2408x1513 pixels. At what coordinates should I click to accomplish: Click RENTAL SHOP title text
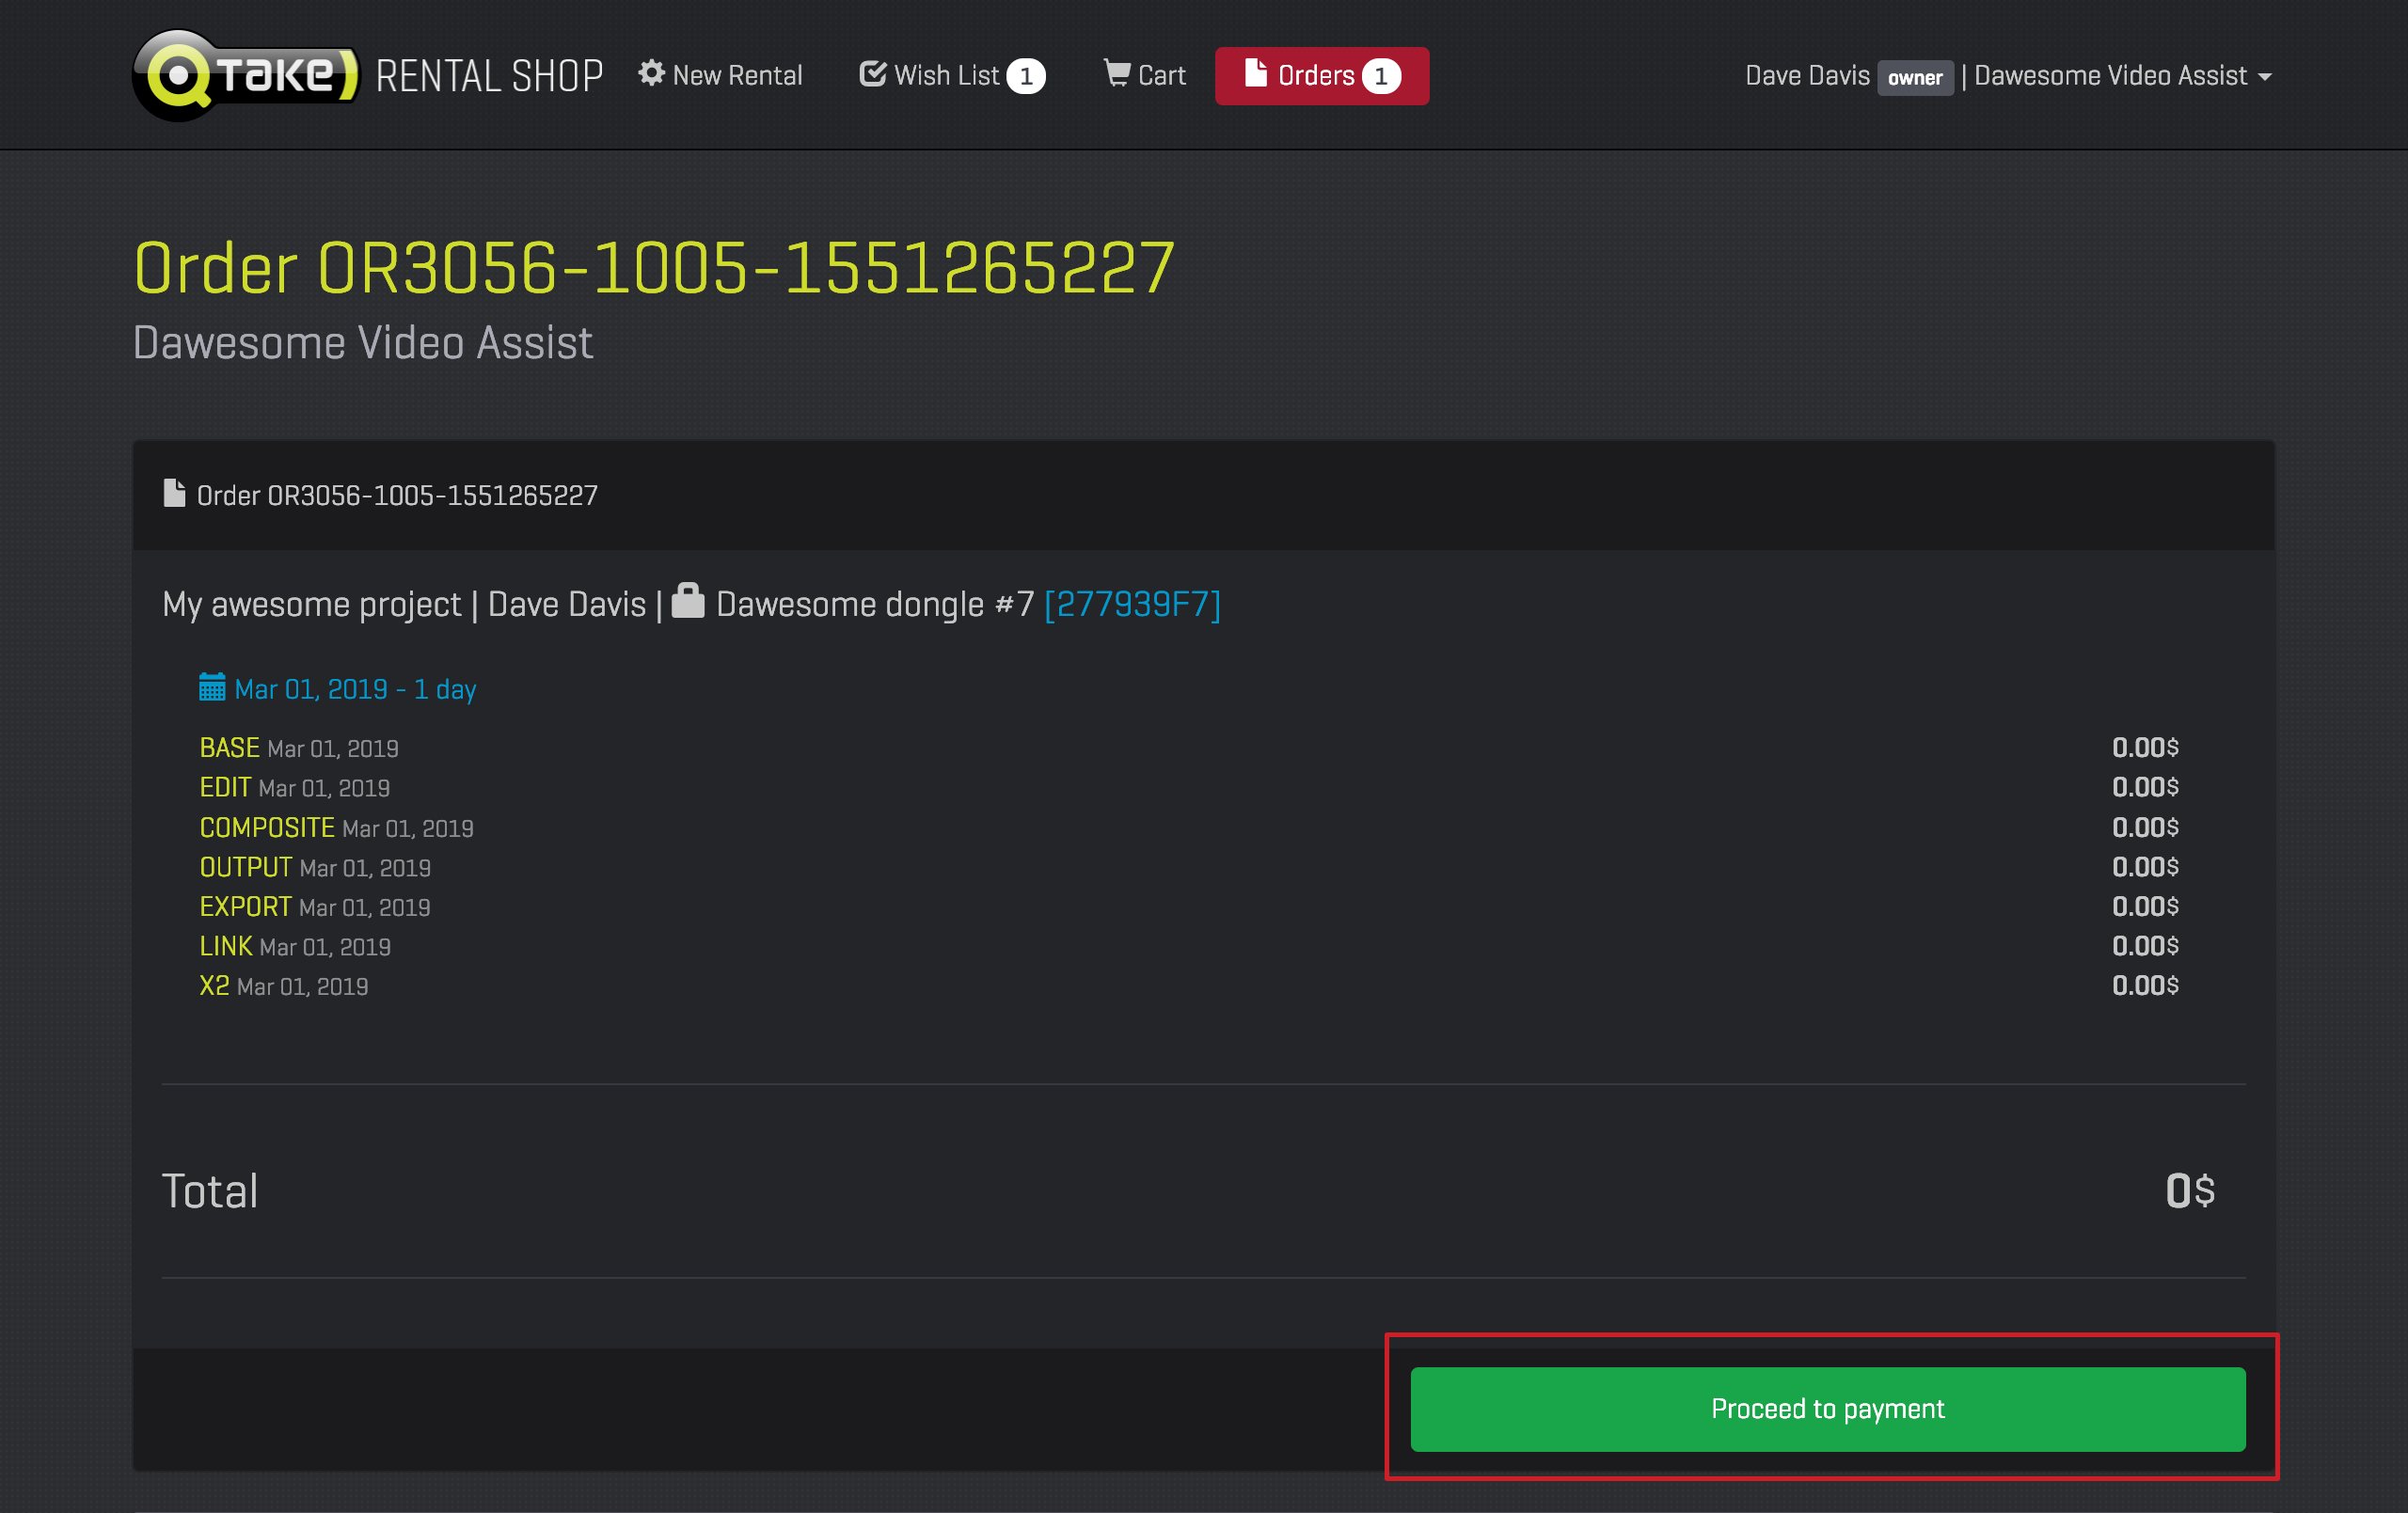pos(489,77)
